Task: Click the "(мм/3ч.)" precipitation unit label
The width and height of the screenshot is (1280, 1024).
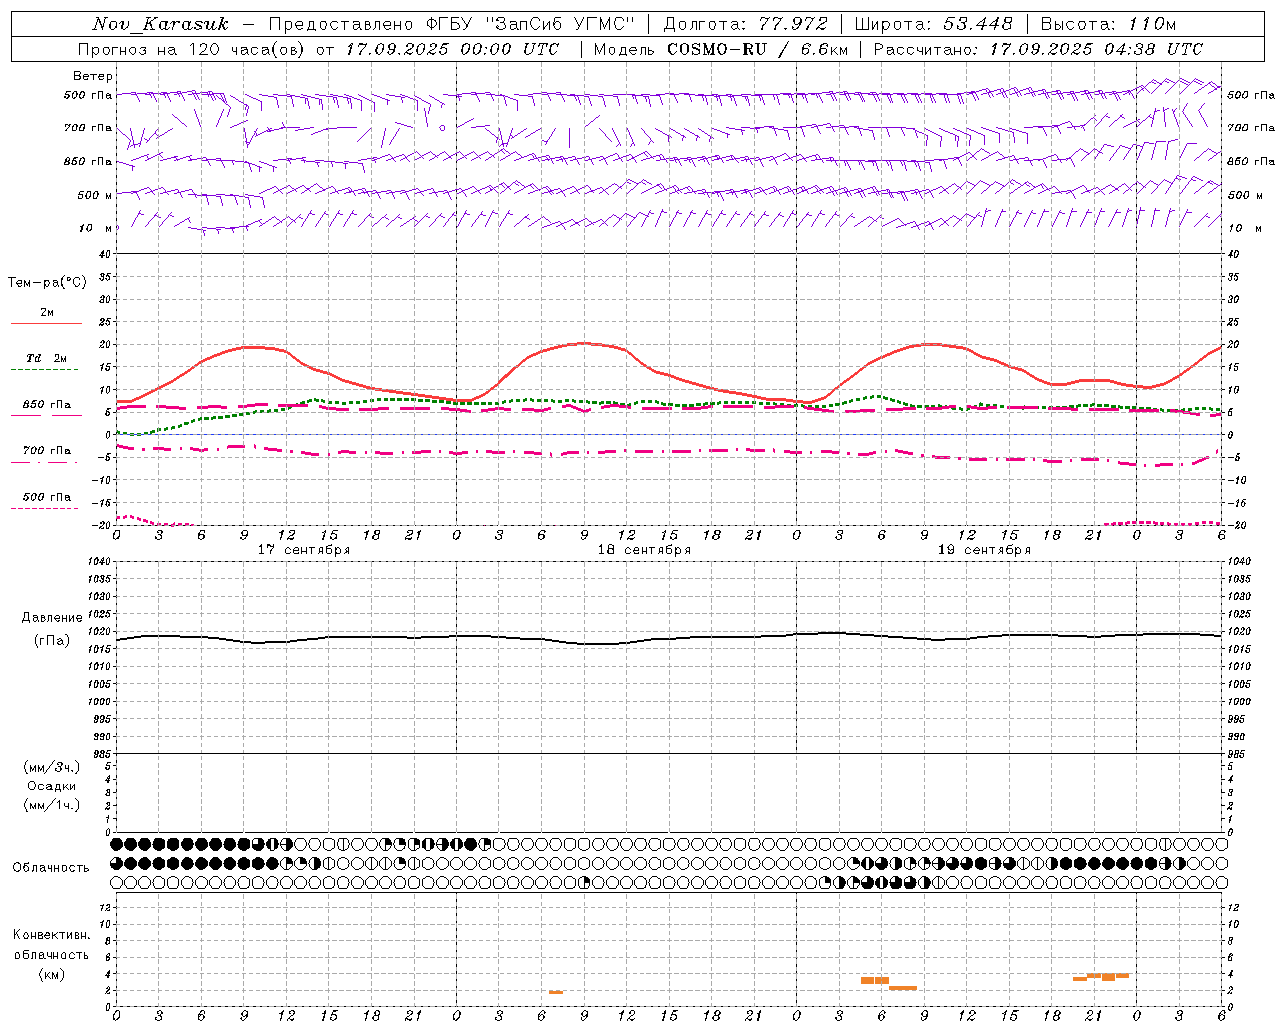Action: coord(52,767)
